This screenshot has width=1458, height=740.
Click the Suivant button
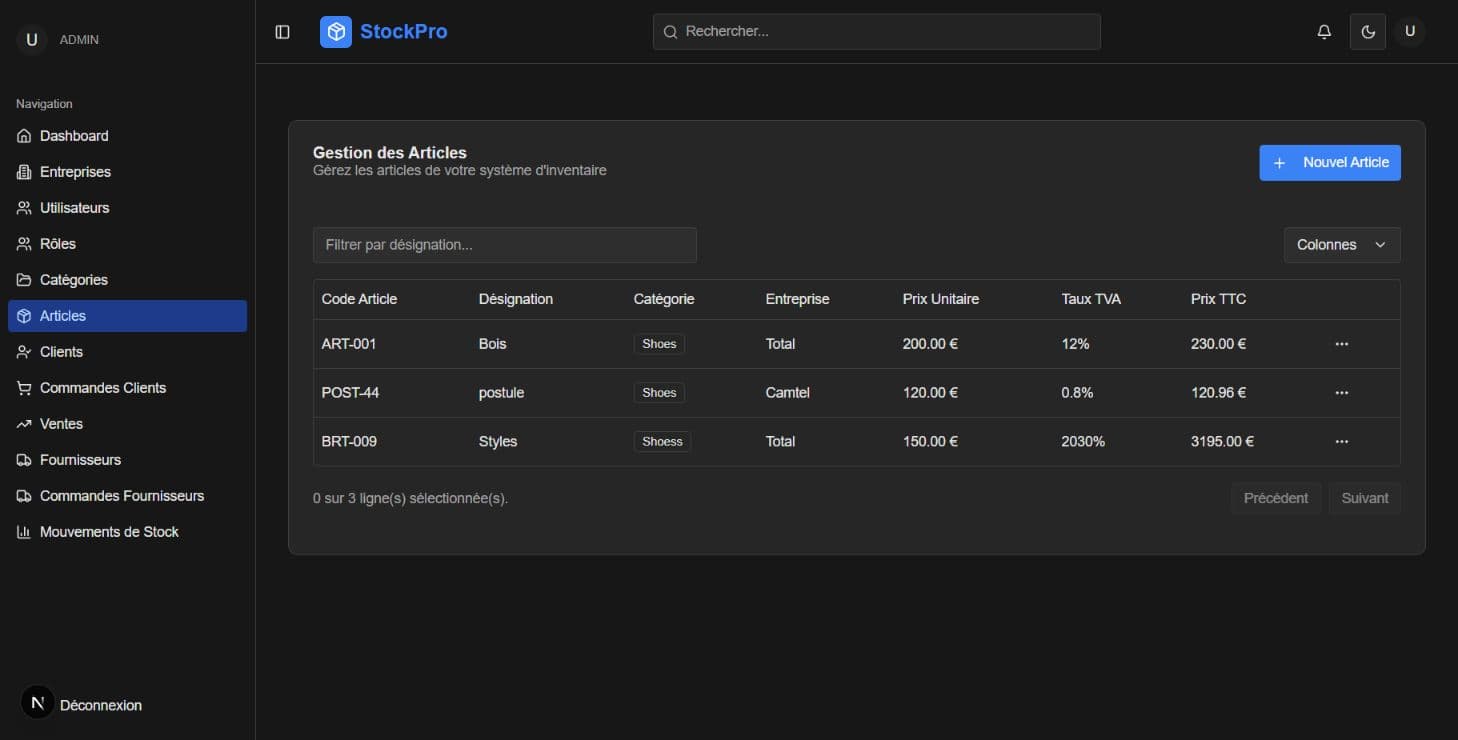tap(1365, 498)
